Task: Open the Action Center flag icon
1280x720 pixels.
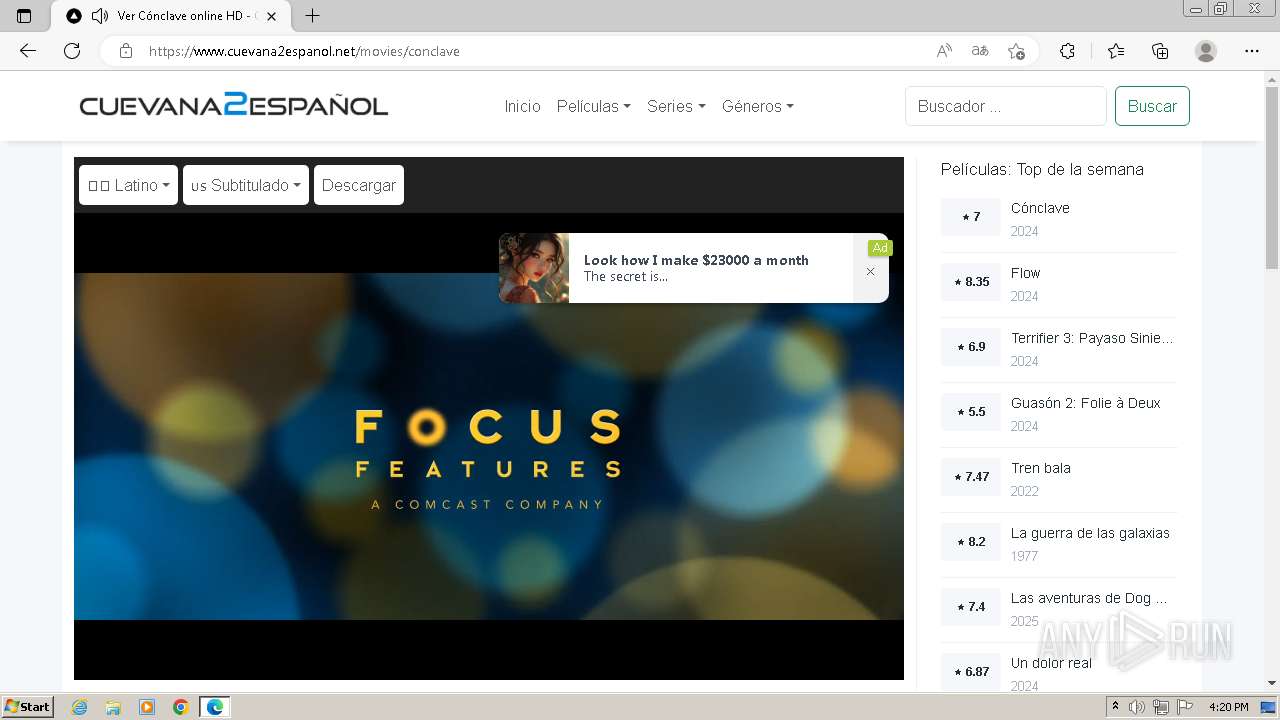Action: [x=1184, y=707]
